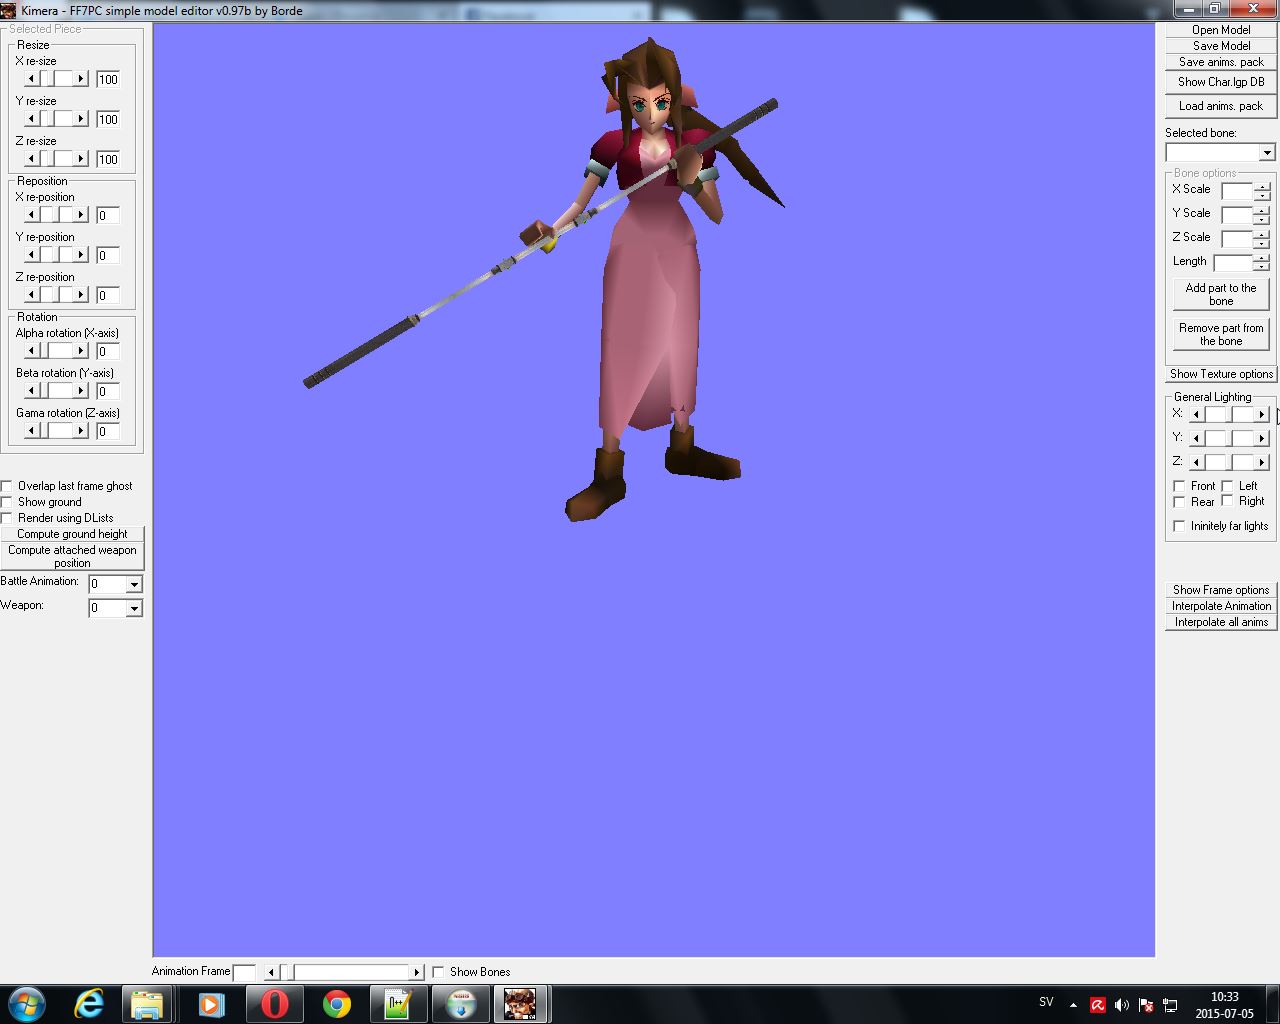Viewport: 1280px width, 1024px height.
Task: Click Alpha rotation slider left arrow
Action: (x=31, y=351)
